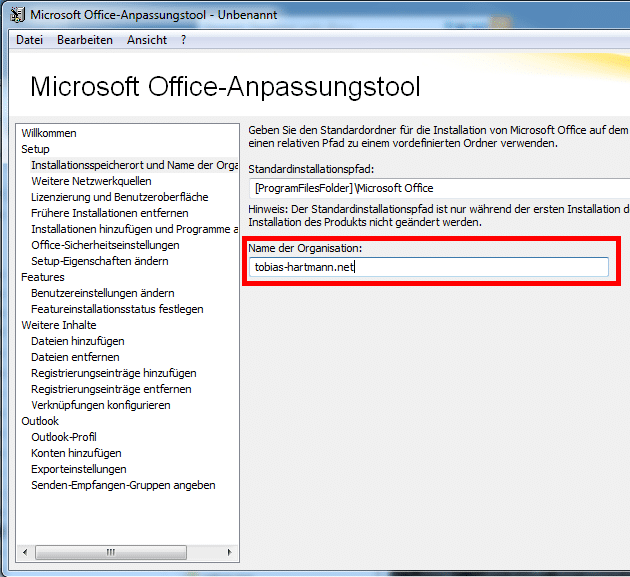
Task: Open Frühere Installationen entfernen page
Action: point(110,213)
